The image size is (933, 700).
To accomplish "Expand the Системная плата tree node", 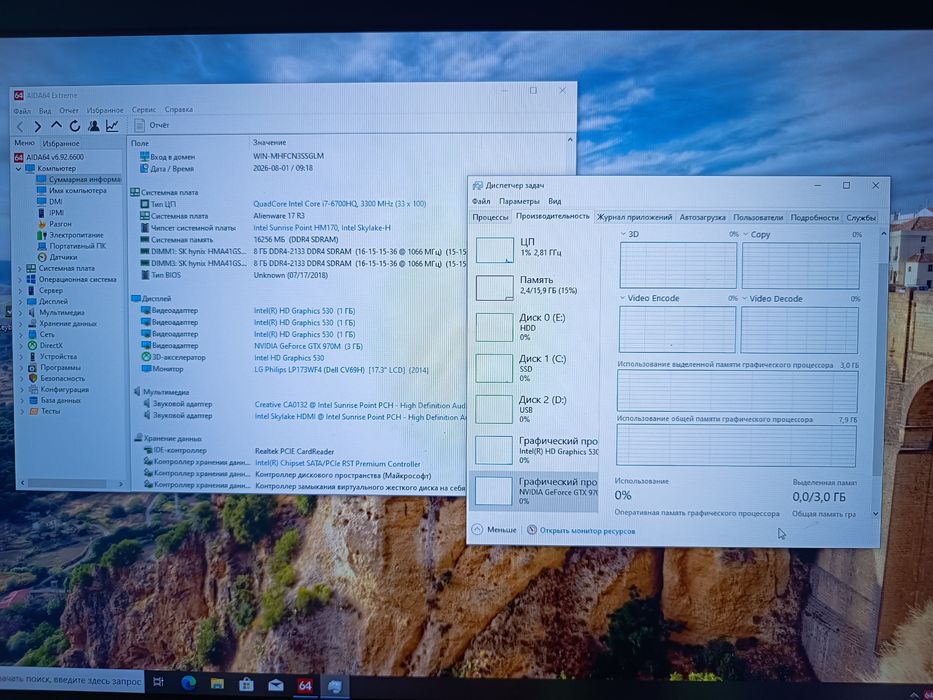I will point(20,268).
